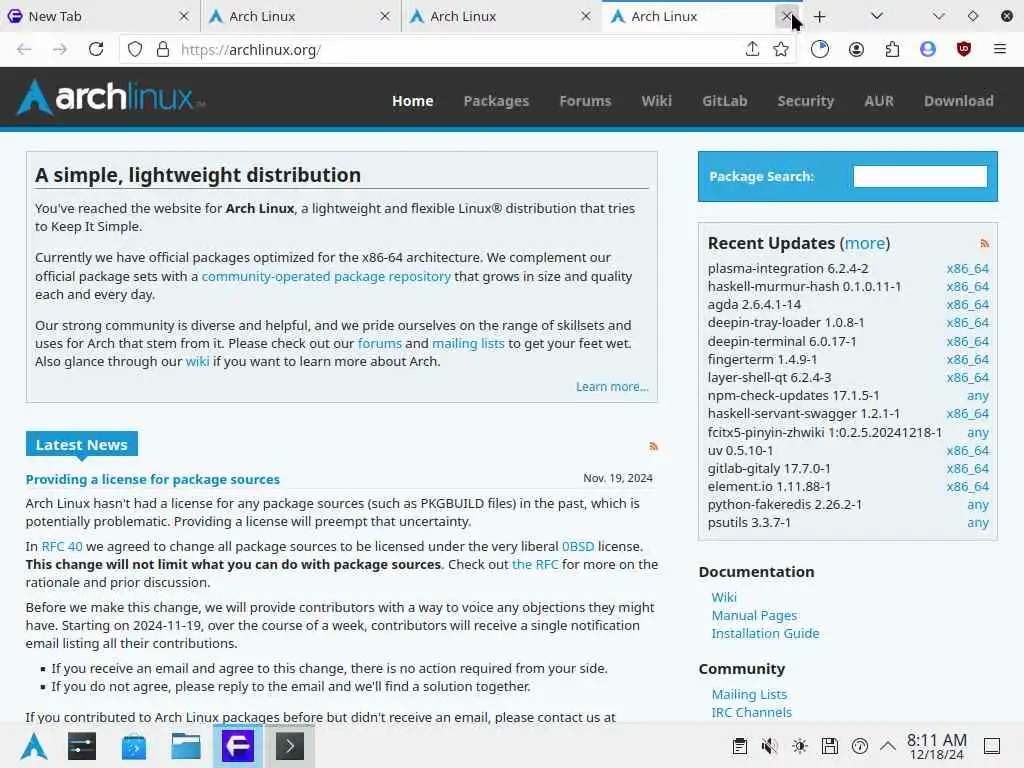Screen dimensions: 1024x768
Task: Switch to the New Tab tab
Action: [x=101, y=16]
